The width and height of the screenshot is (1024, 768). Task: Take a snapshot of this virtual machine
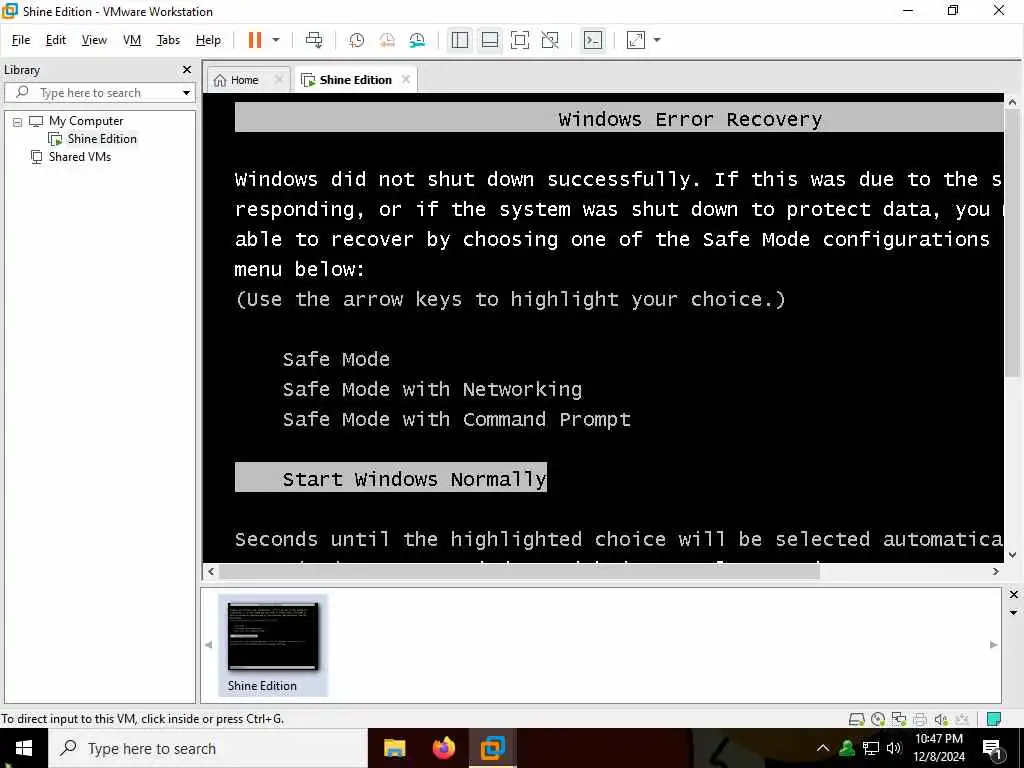pos(357,40)
